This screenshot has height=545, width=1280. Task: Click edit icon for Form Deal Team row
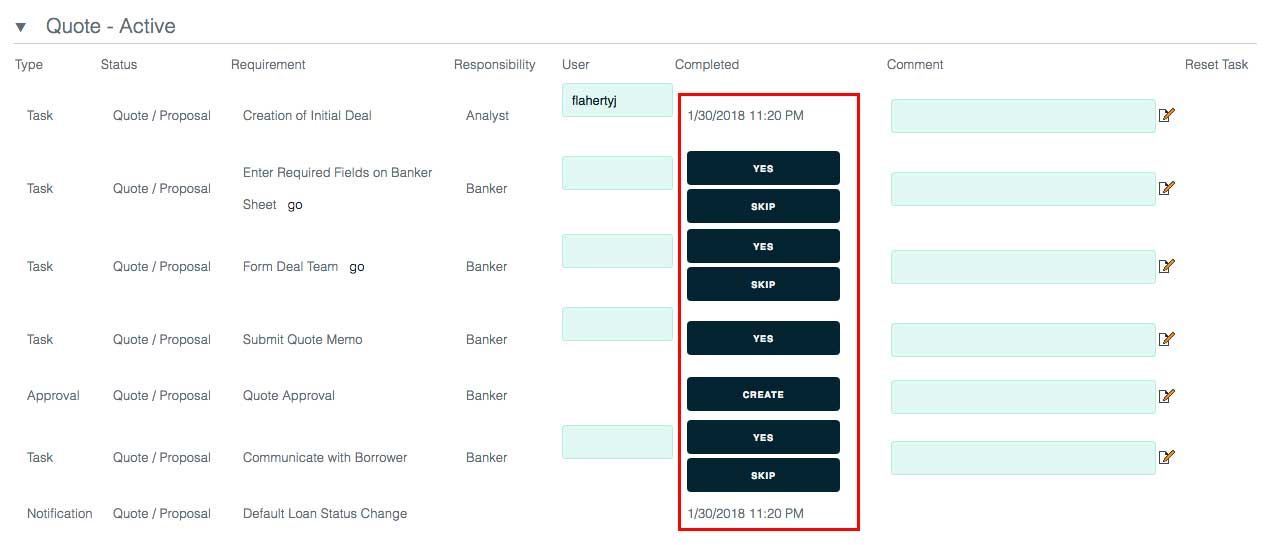click(x=1166, y=266)
